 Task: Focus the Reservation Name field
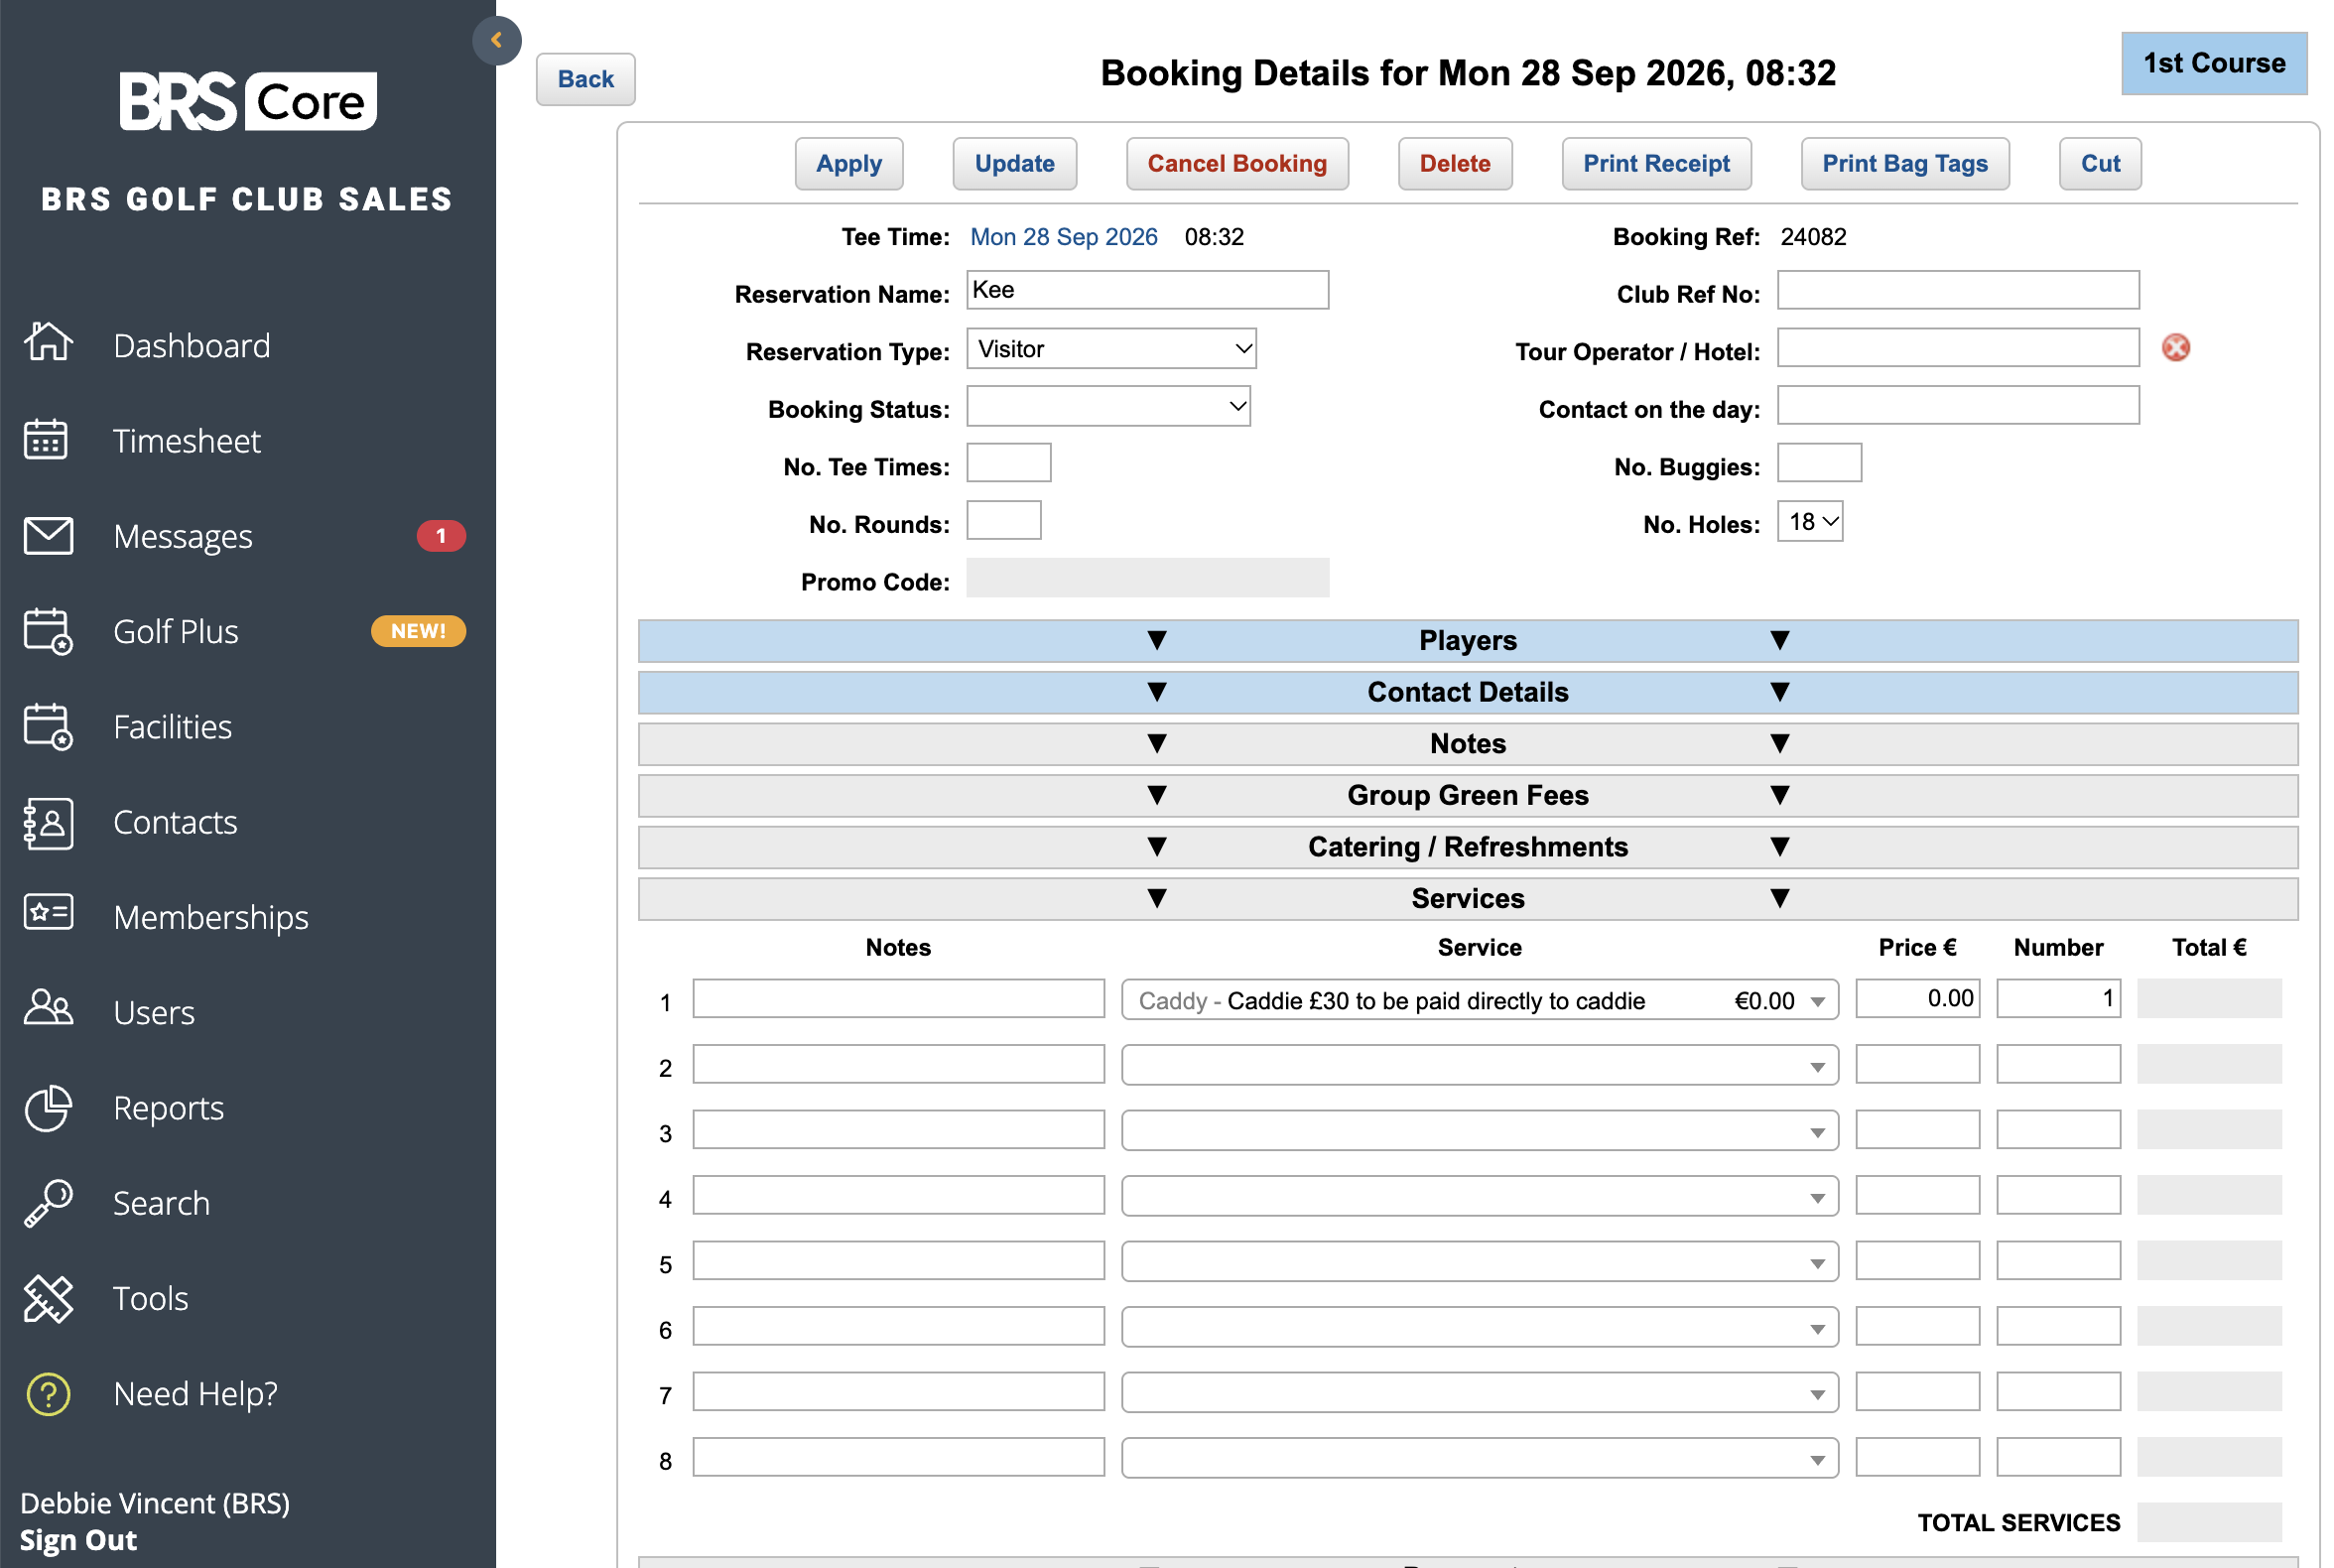1147,290
